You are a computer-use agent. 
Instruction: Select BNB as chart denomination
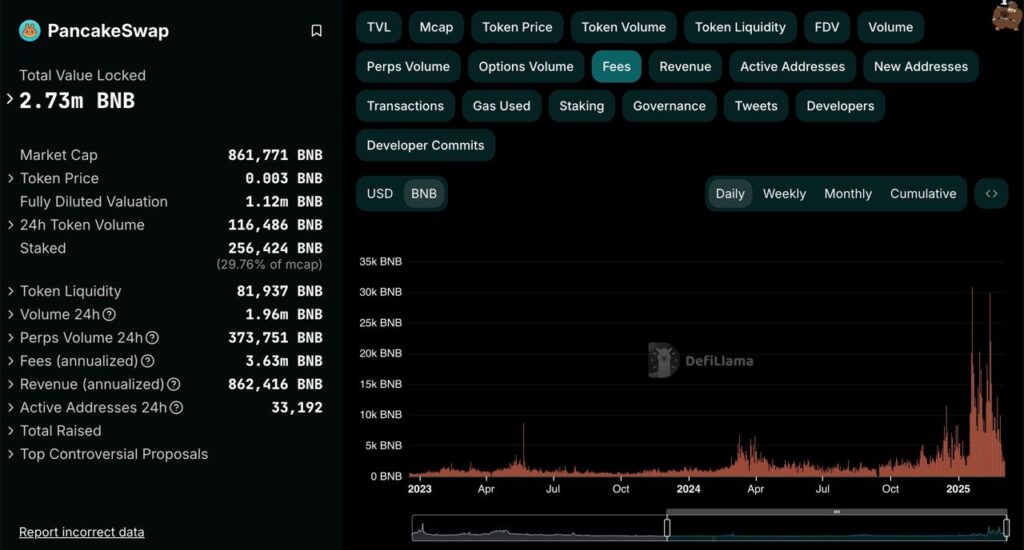pyautogui.click(x=424, y=194)
